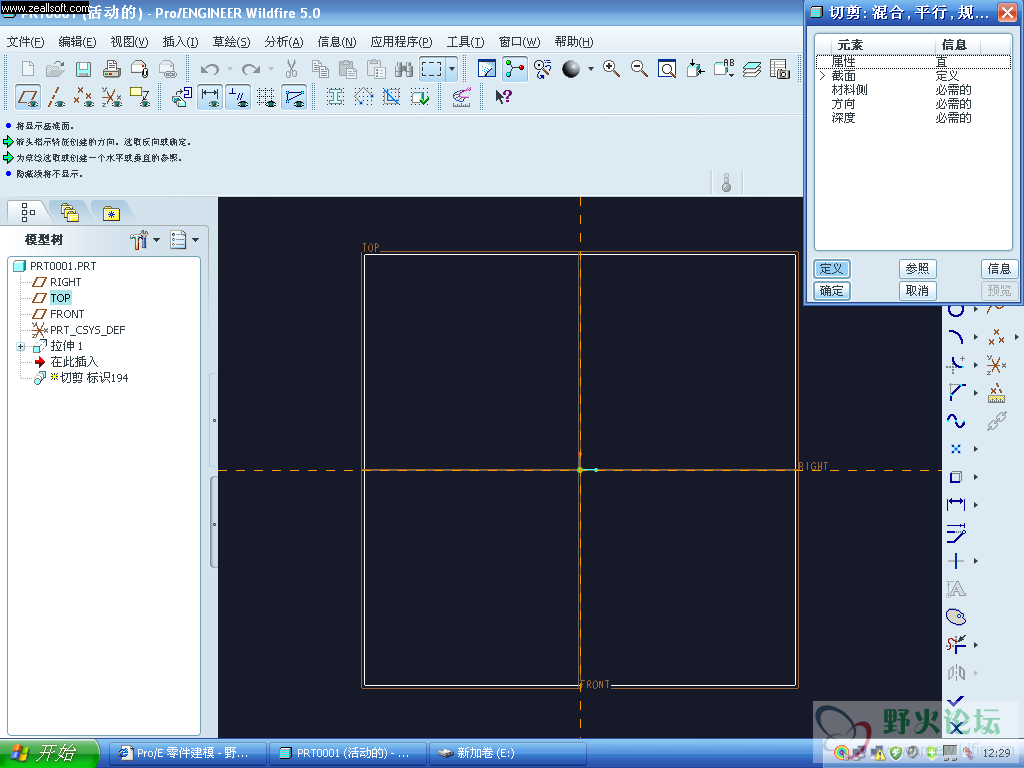Click the Redo arrow icon
This screenshot has width=1024, height=768.
pyautogui.click(x=251, y=69)
